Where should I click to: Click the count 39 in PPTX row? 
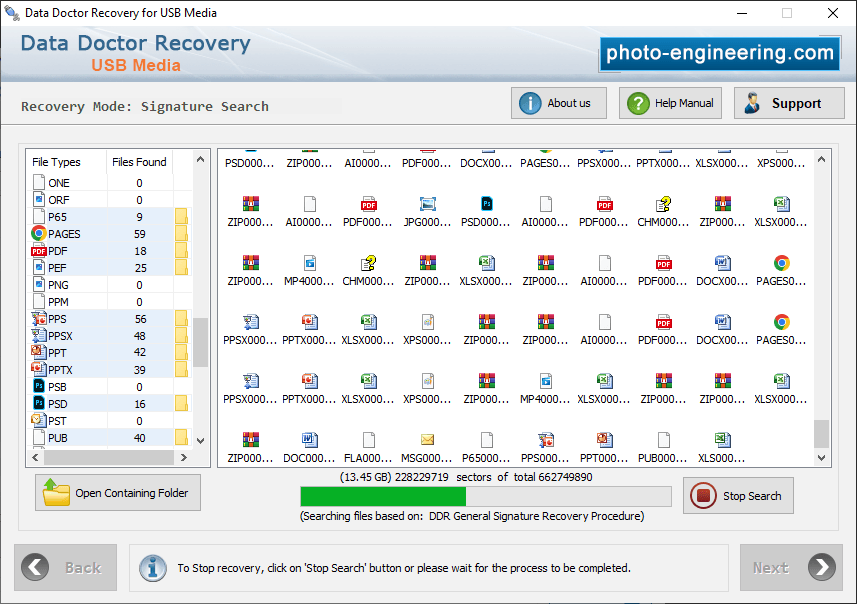point(140,370)
